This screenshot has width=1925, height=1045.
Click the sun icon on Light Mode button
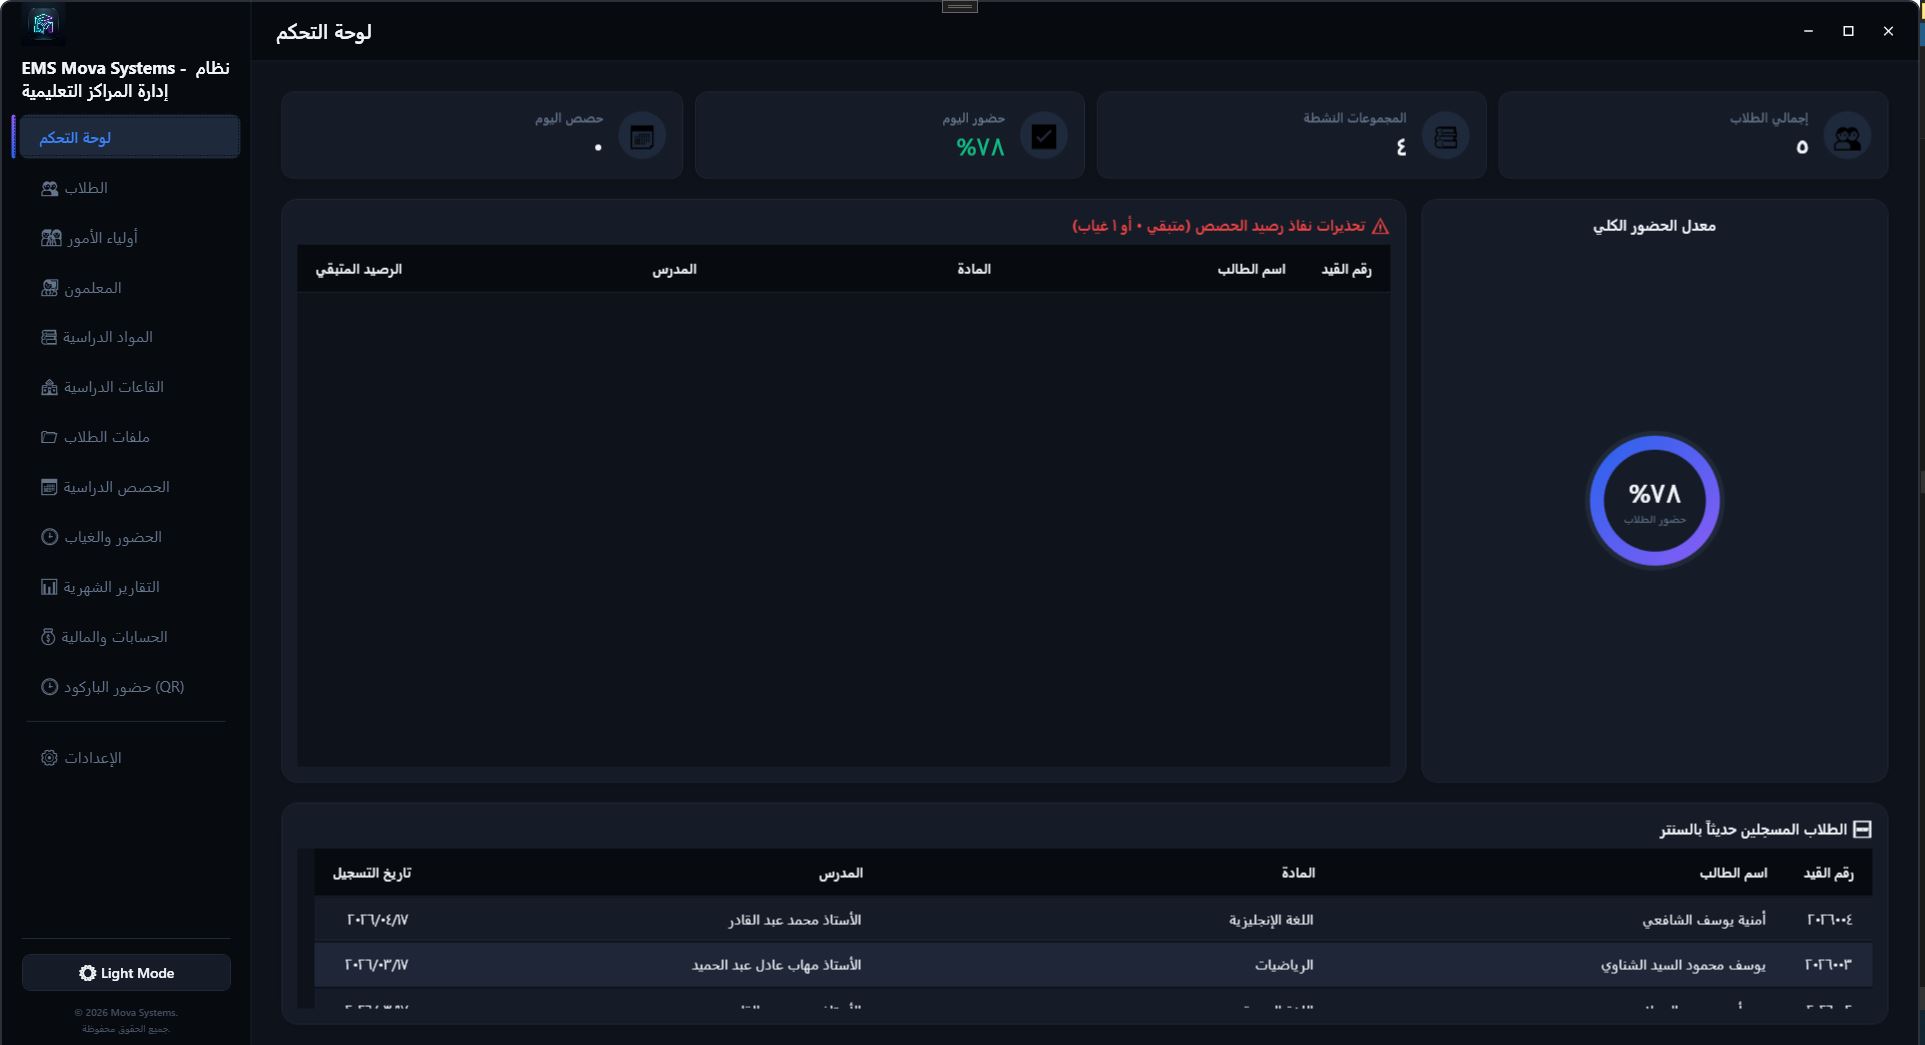click(x=88, y=973)
